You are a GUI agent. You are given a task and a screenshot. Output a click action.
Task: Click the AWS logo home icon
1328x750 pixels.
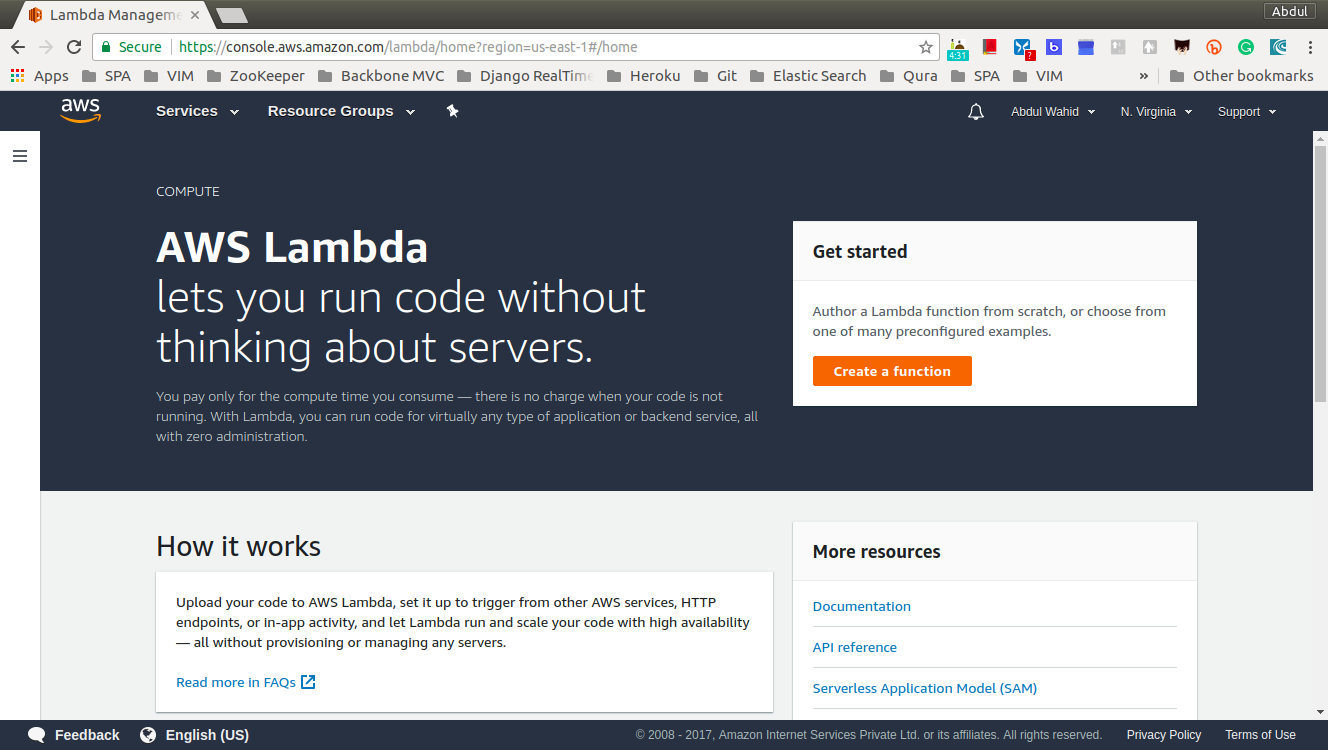80,111
